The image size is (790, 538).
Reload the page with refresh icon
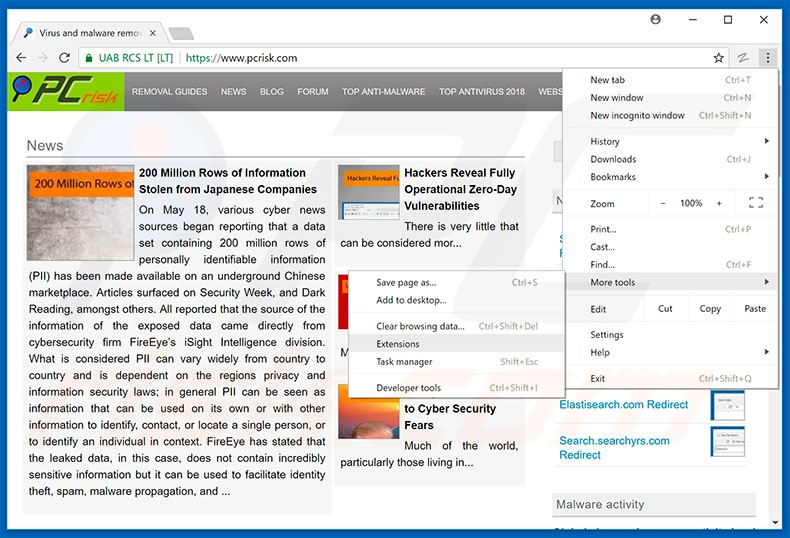[x=65, y=58]
